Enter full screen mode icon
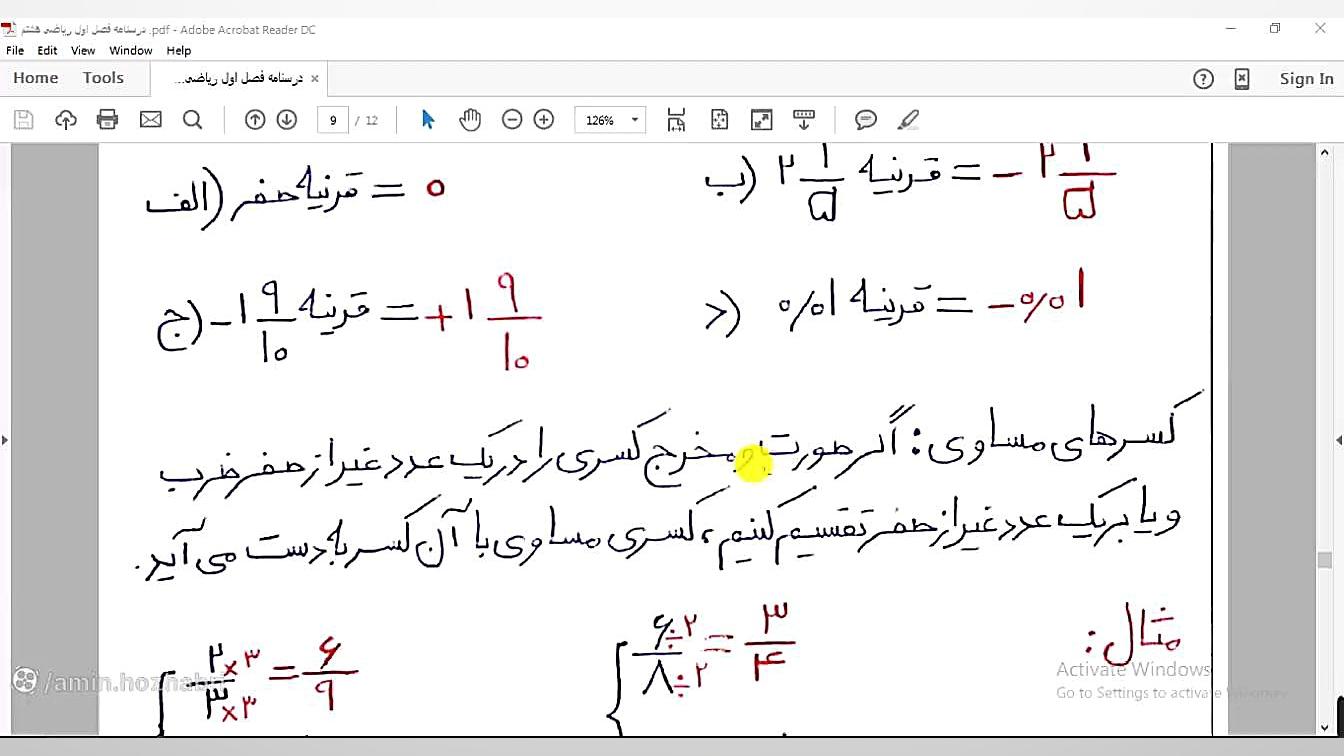 (761, 120)
